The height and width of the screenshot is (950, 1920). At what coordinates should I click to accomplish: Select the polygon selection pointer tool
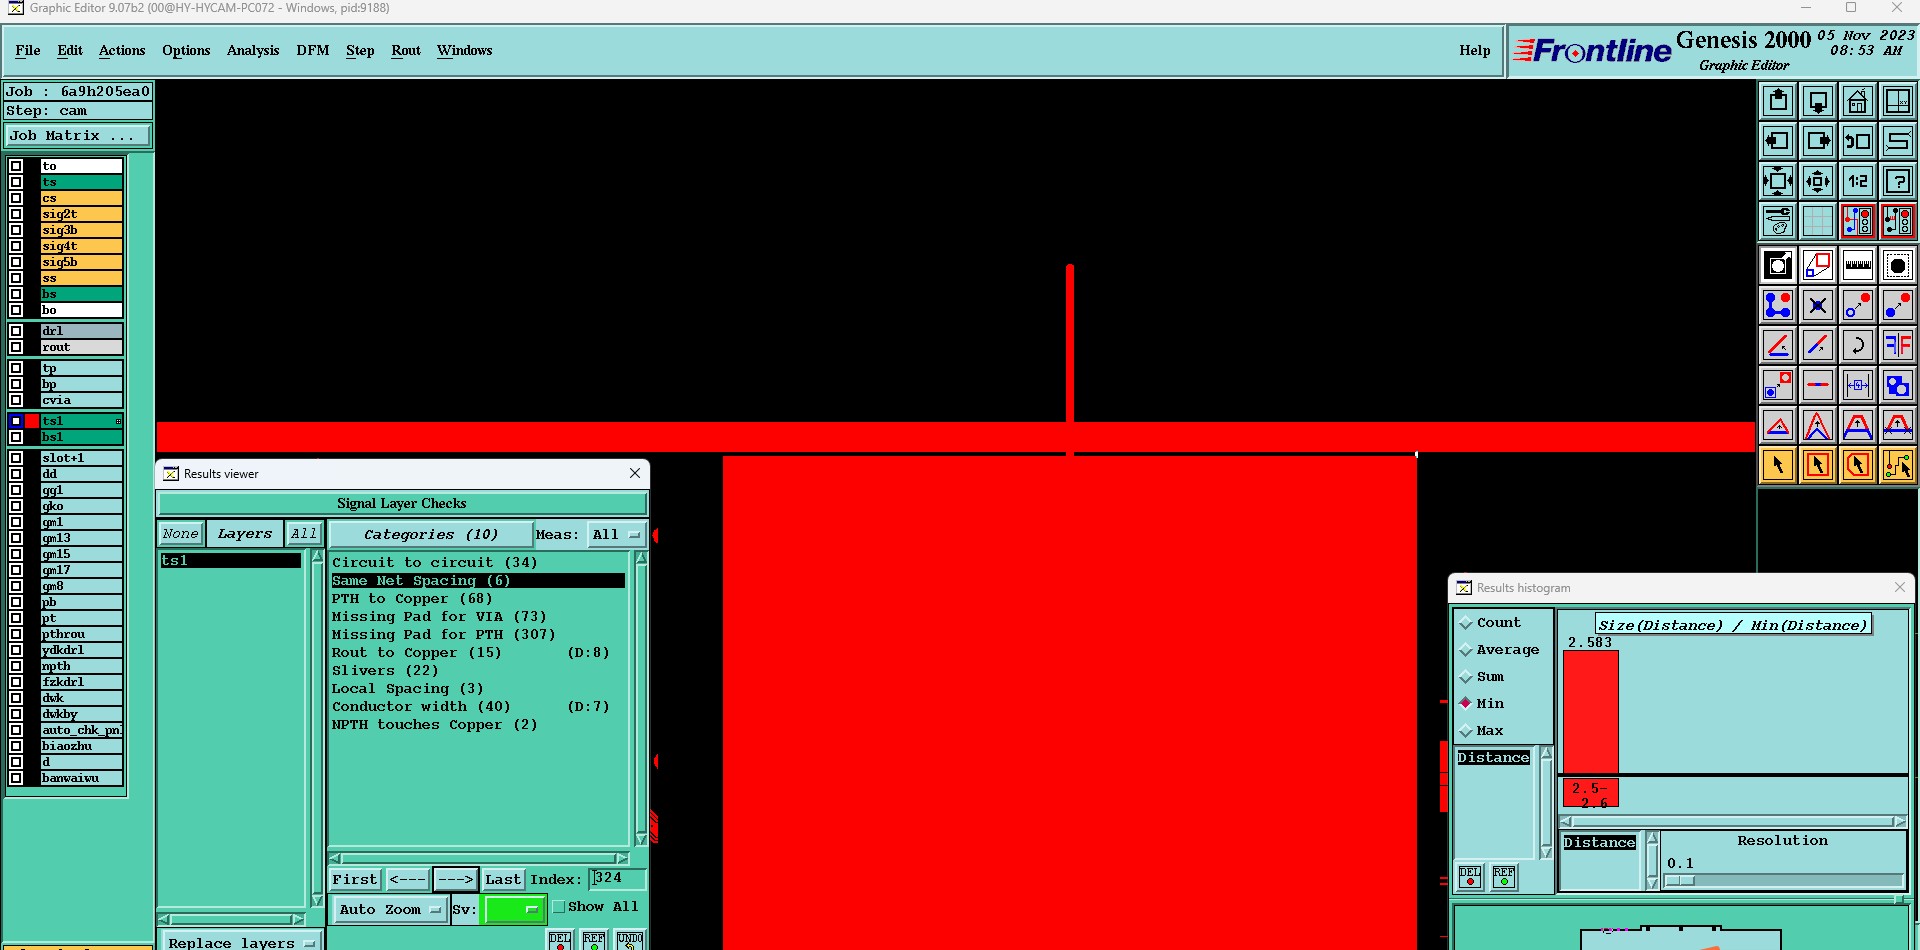pos(1858,465)
